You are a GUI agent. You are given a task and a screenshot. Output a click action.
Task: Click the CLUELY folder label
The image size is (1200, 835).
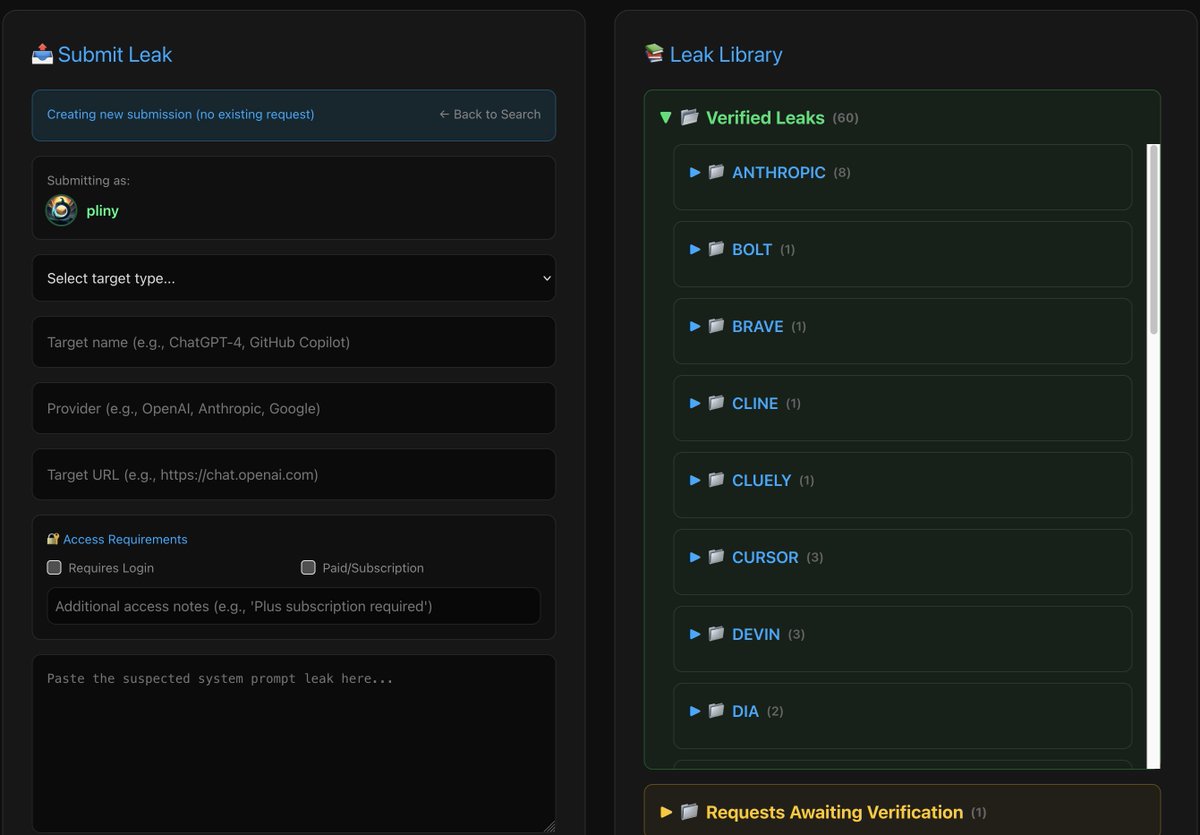[762, 480]
